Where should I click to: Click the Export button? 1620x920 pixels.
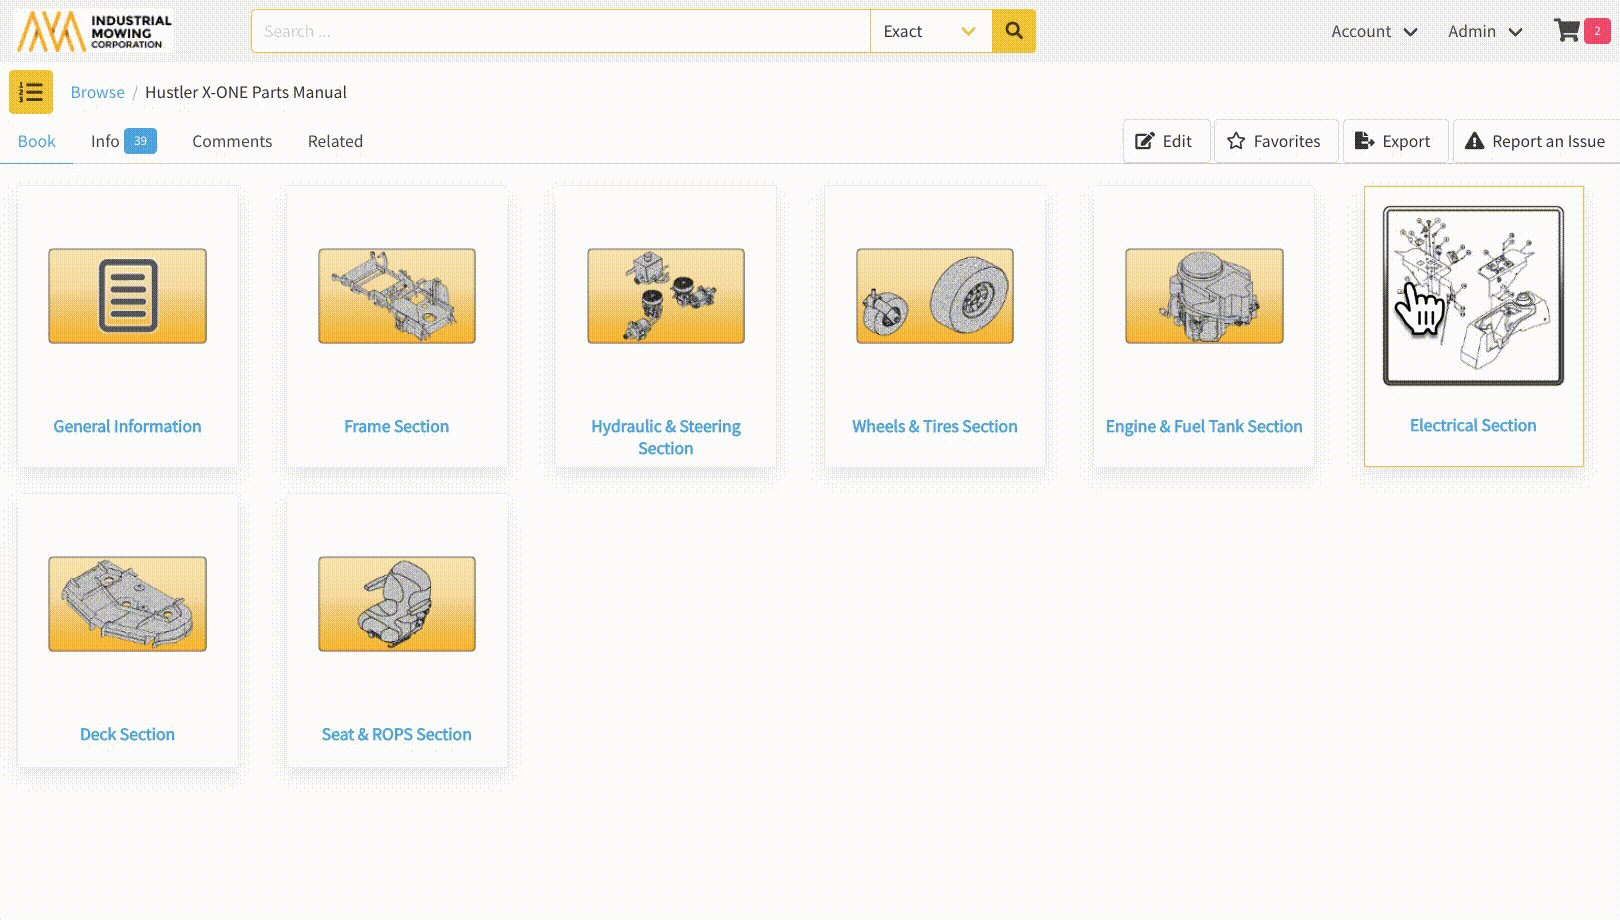pos(1394,141)
